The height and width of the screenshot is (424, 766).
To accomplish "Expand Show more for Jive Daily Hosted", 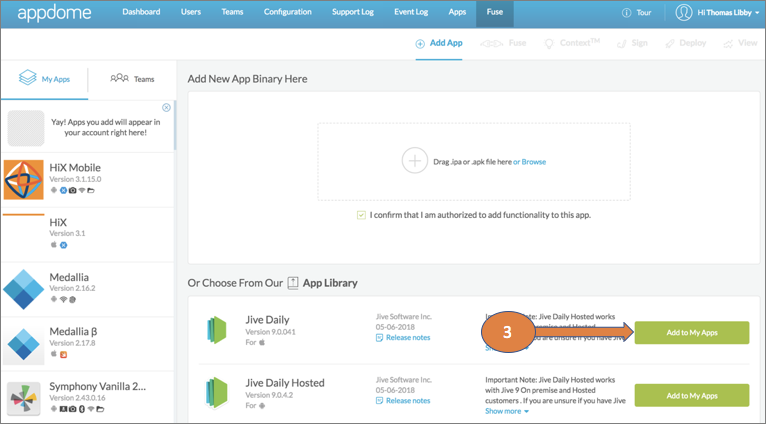I will pos(507,411).
